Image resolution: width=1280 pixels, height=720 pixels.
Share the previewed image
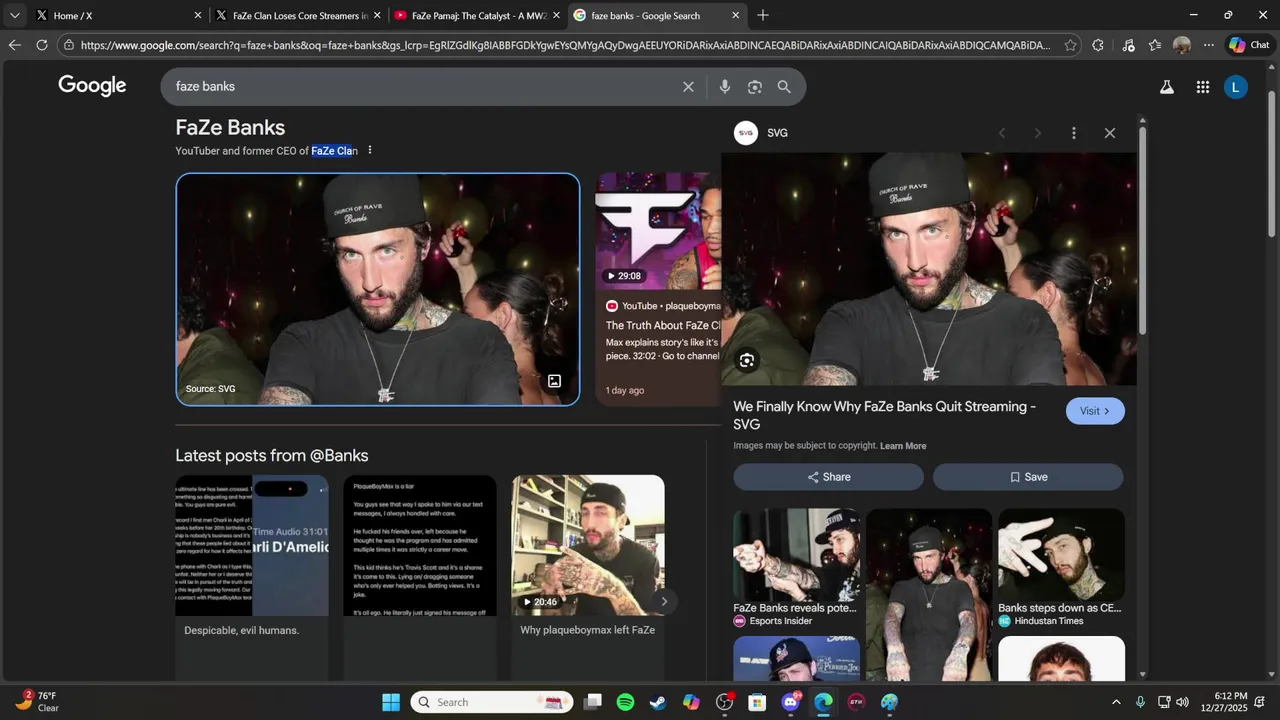coord(828,477)
